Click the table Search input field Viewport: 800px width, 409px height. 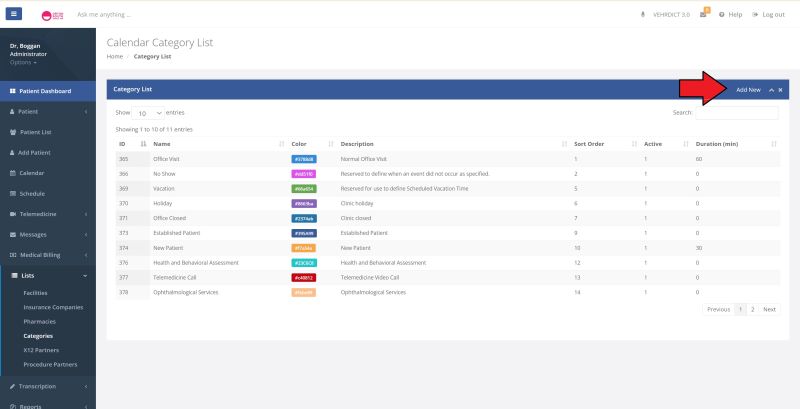[x=737, y=113]
